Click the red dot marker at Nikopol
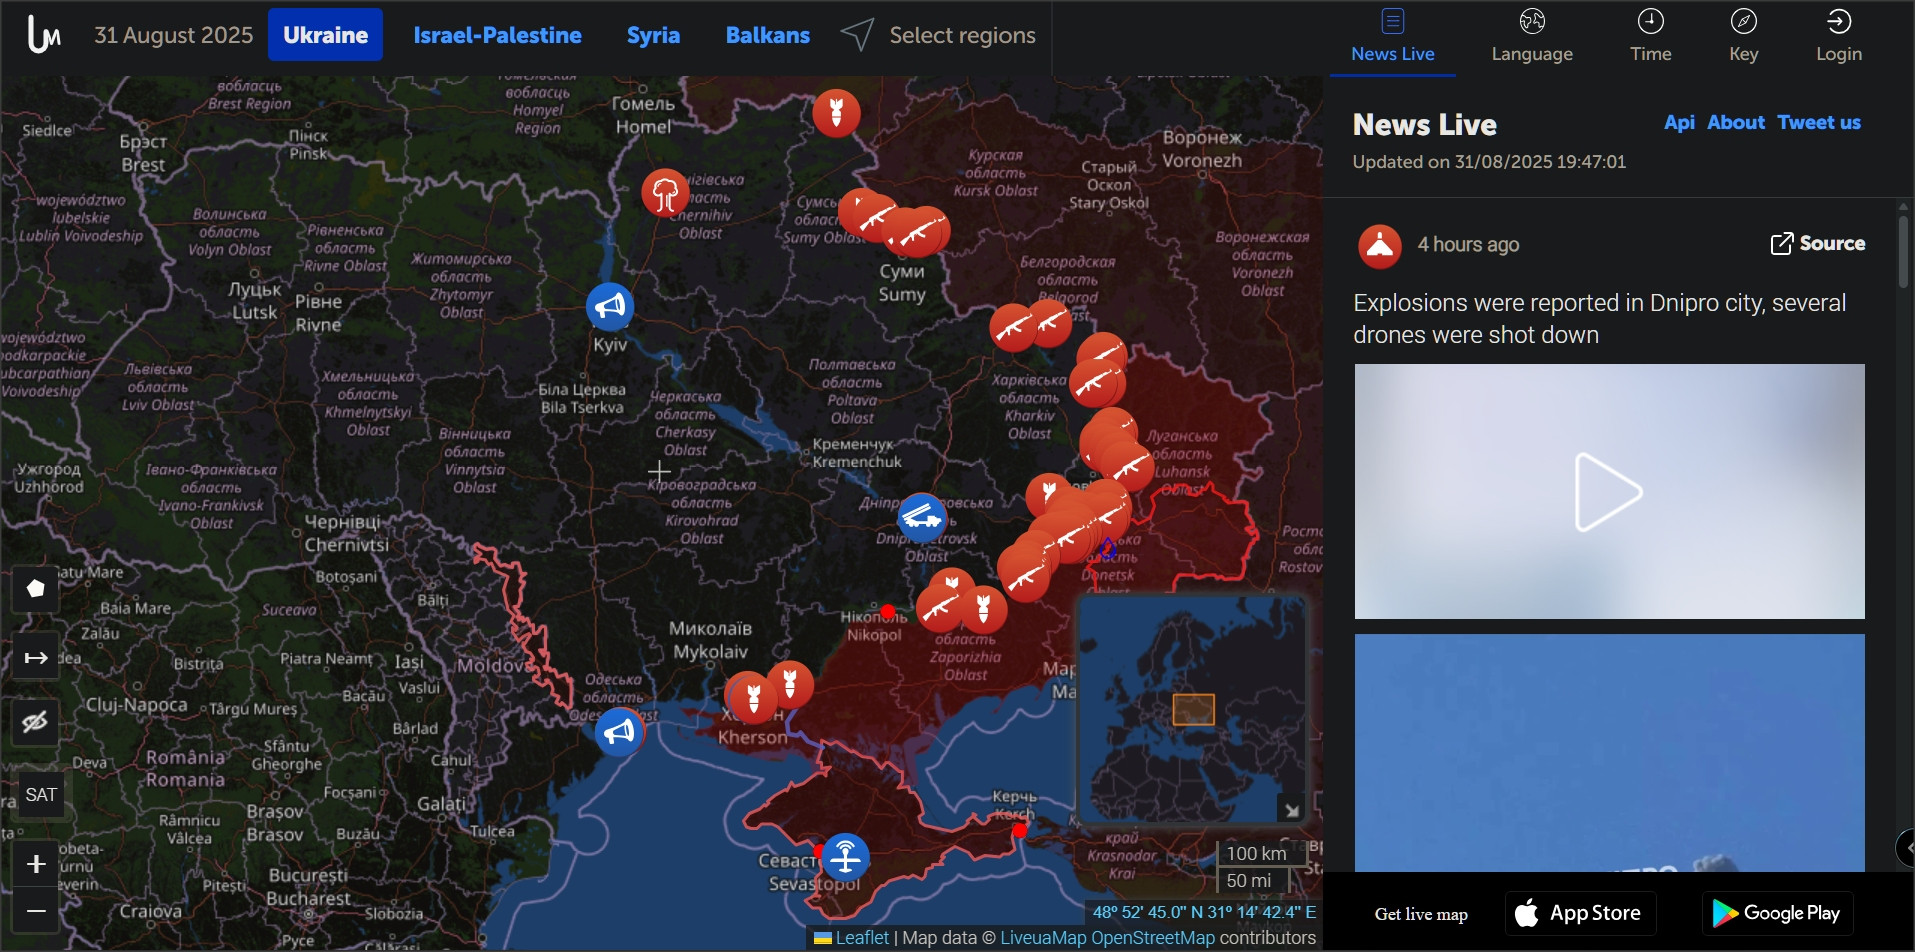 point(887,611)
